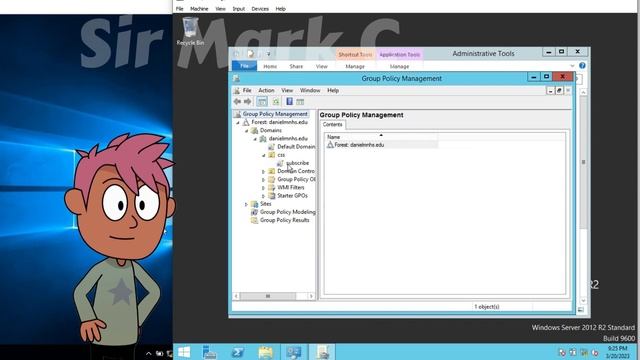
Task: Expand the Sites node
Action: pos(247,204)
